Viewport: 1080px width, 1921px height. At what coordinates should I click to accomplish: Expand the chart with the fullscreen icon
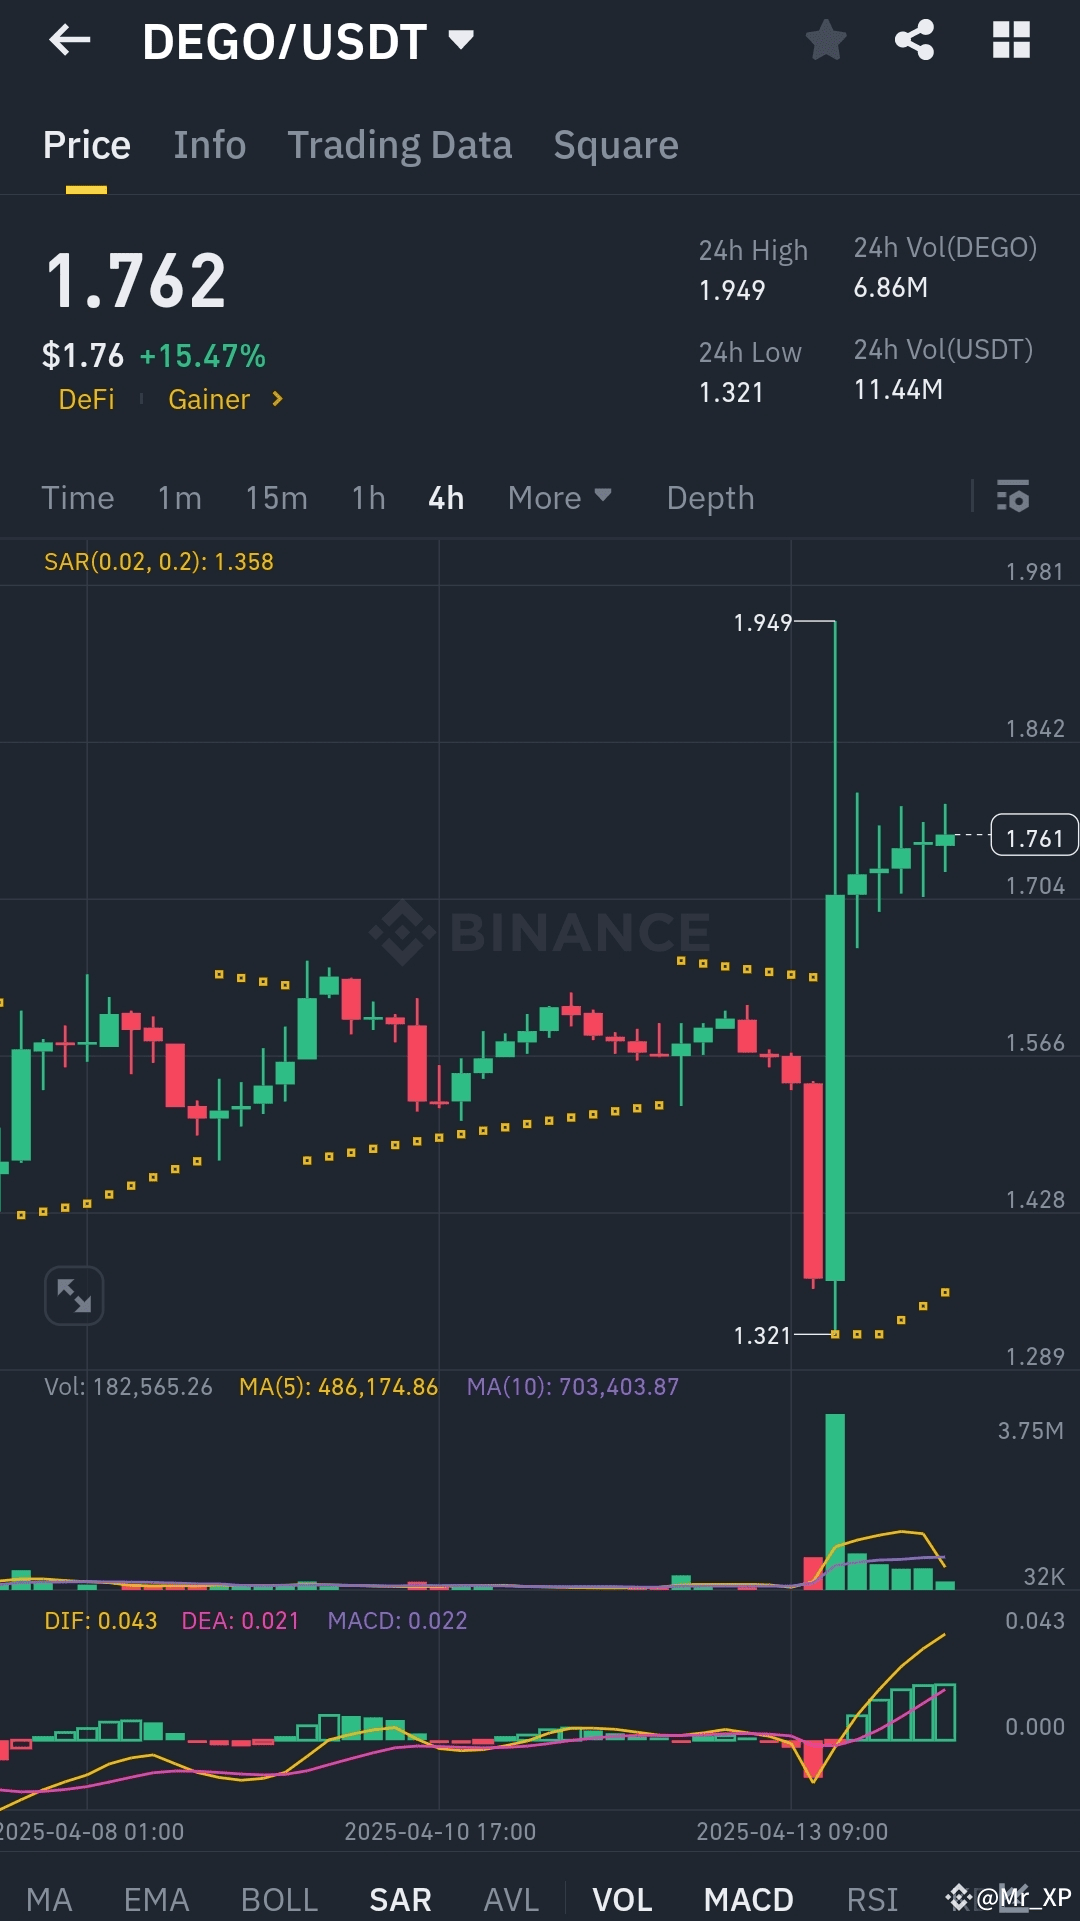coord(73,1295)
